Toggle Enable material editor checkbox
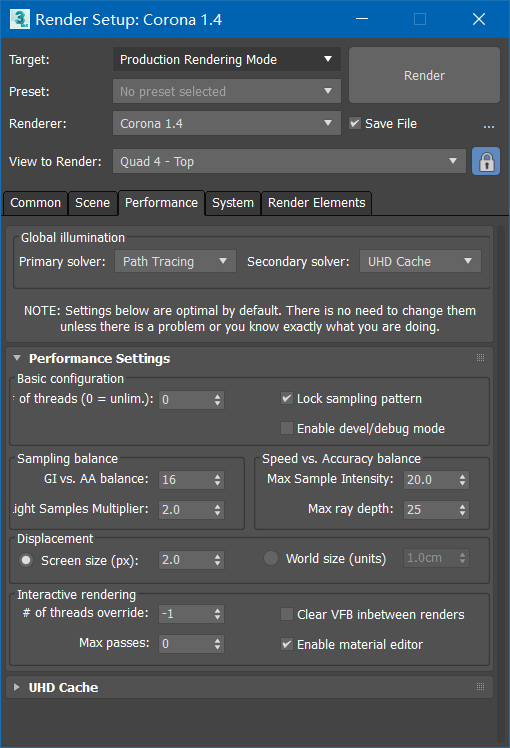The image size is (510, 748). [287, 644]
